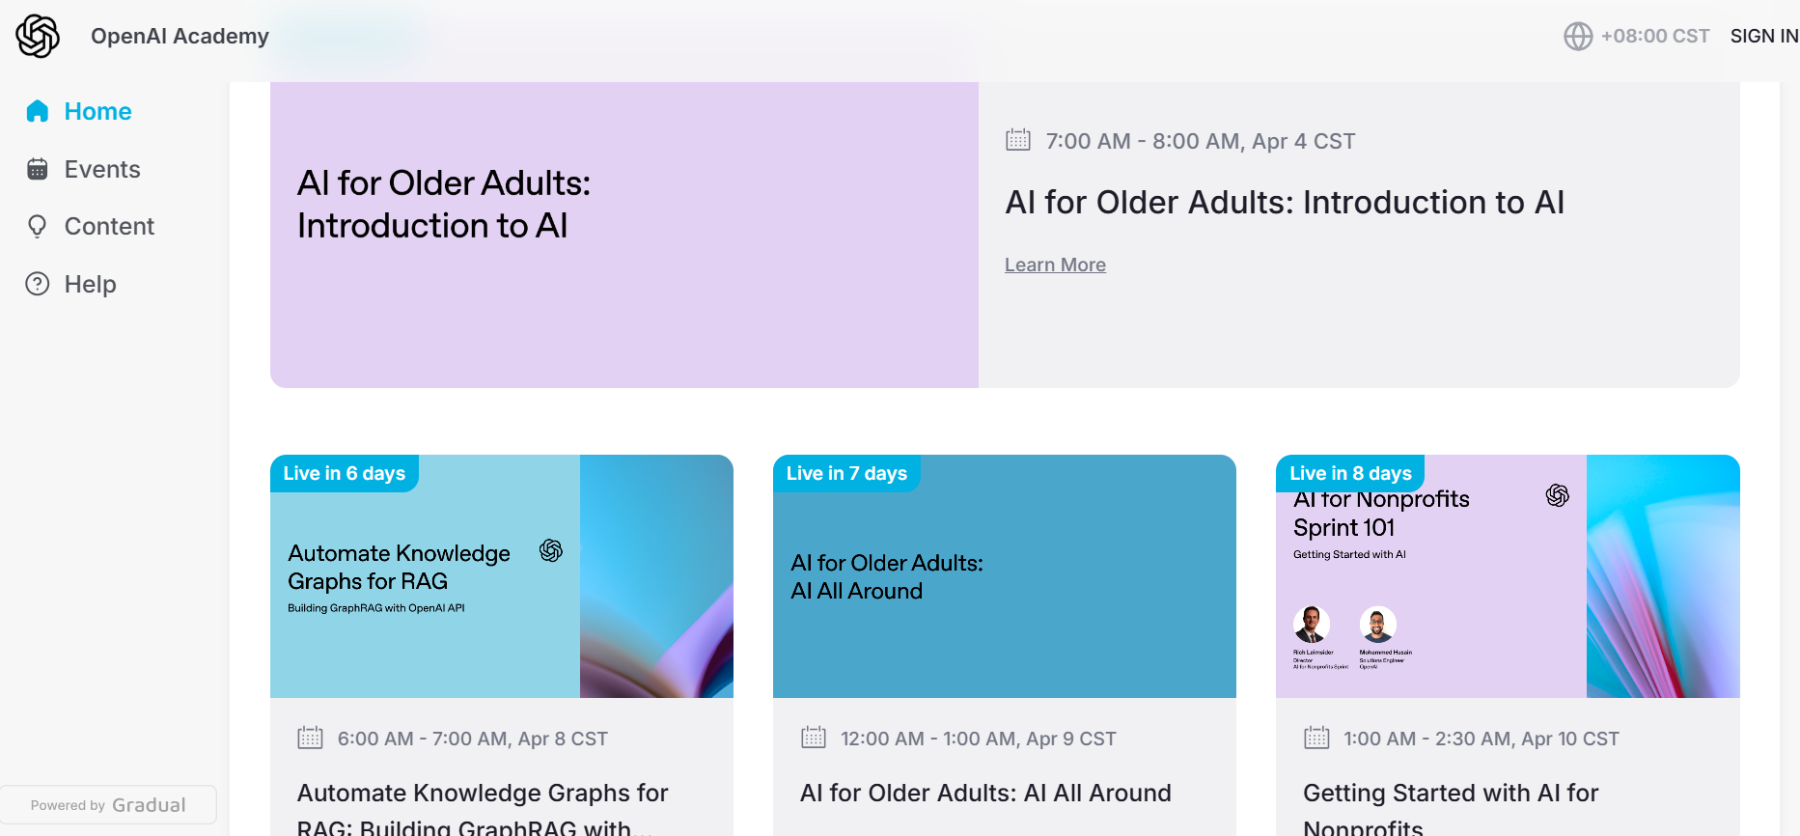The width and height of the screenshot is (1800, 836).
Task: Click the OpenAI Academy title text
Action: tap(180, 36)
